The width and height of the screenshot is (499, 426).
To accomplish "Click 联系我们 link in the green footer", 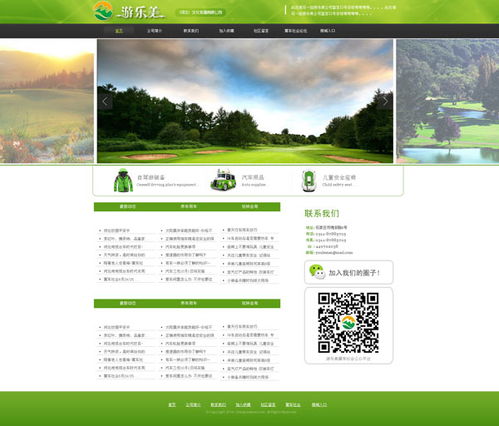I will (218, 405).
